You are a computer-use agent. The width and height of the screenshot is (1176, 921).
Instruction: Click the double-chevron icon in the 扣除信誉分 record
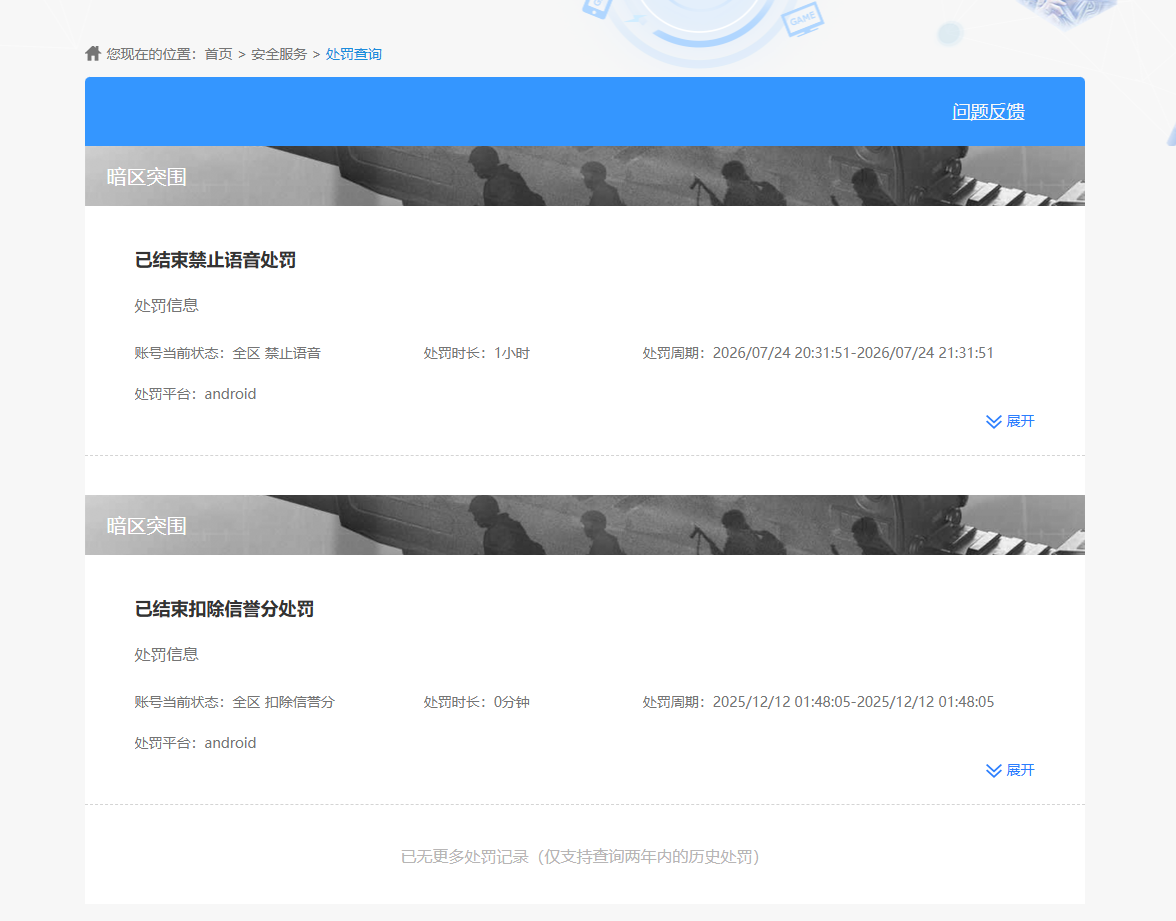coord(994,771)
